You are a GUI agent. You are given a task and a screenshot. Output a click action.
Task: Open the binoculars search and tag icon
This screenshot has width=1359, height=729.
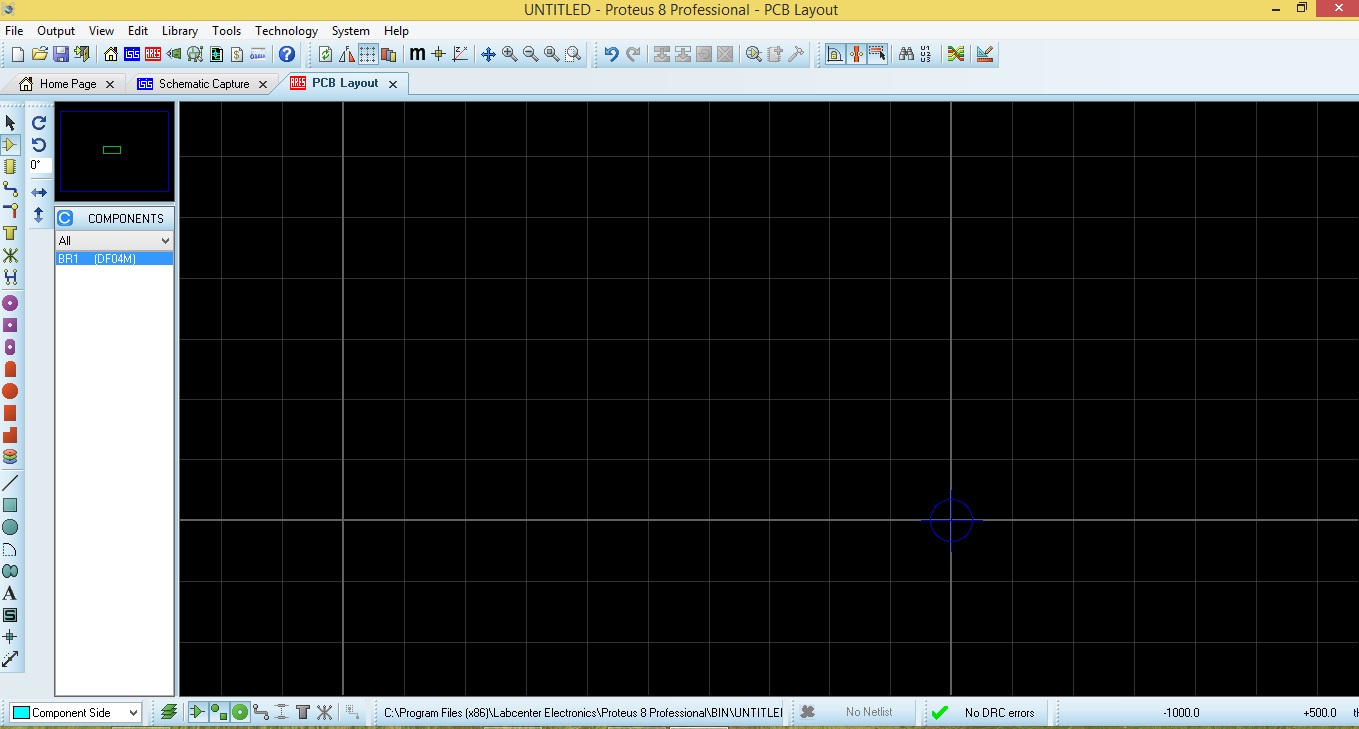906,54
